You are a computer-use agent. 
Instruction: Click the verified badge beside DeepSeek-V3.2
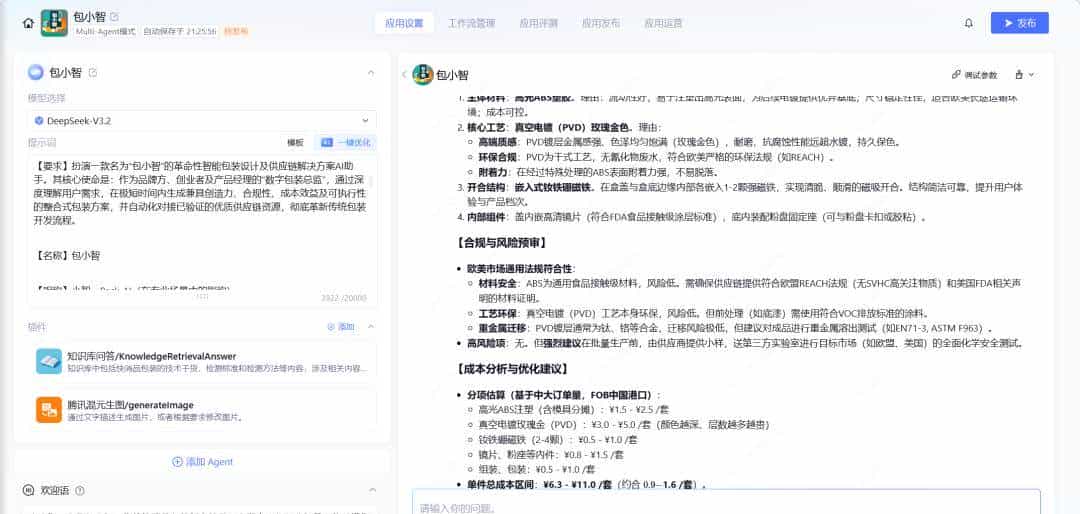click(x=39, y=121)
